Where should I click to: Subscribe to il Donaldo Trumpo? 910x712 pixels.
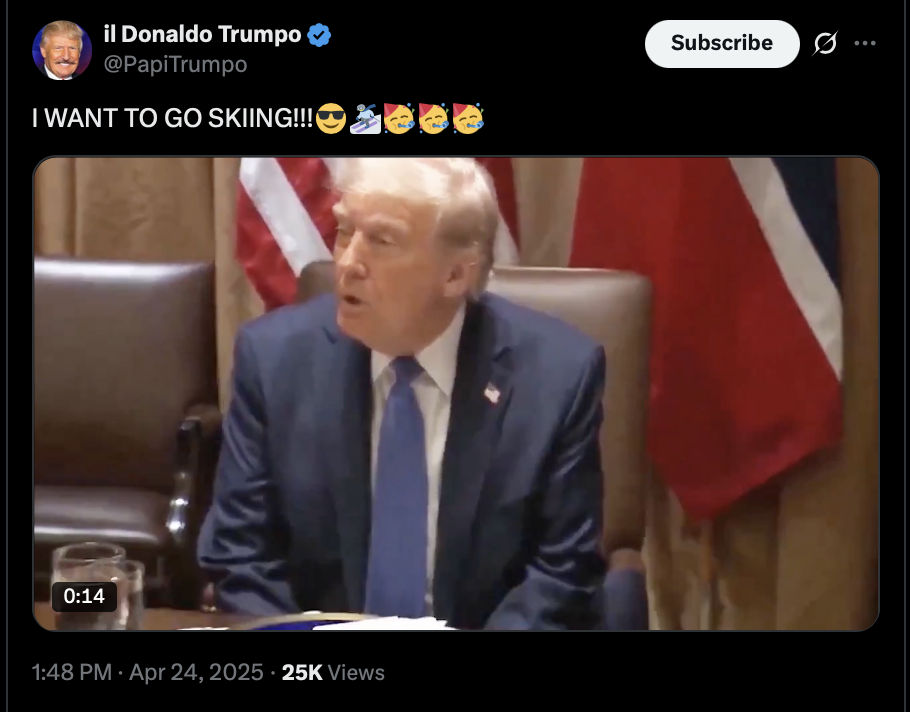click(722, 44)
